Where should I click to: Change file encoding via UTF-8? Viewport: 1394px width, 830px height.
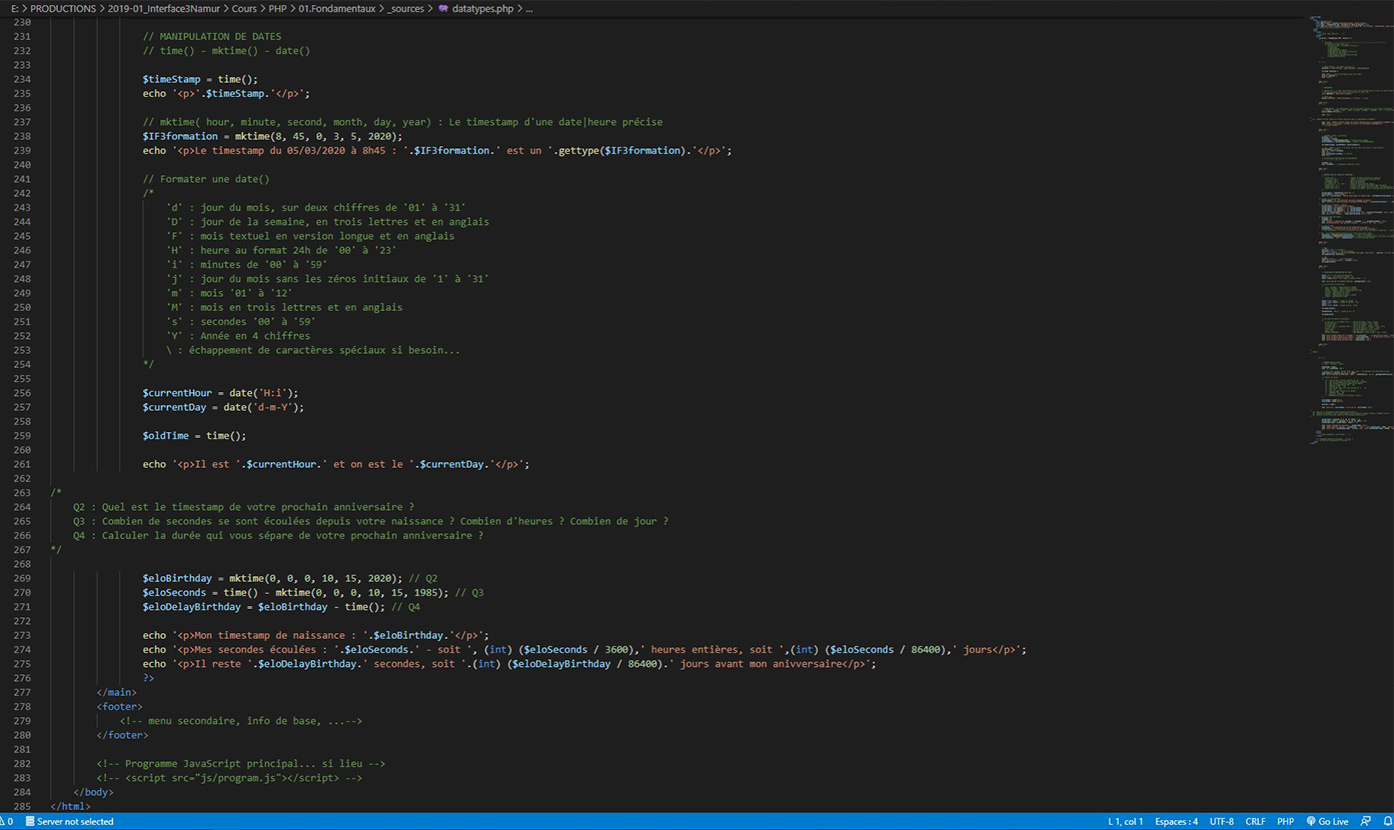1221,822
